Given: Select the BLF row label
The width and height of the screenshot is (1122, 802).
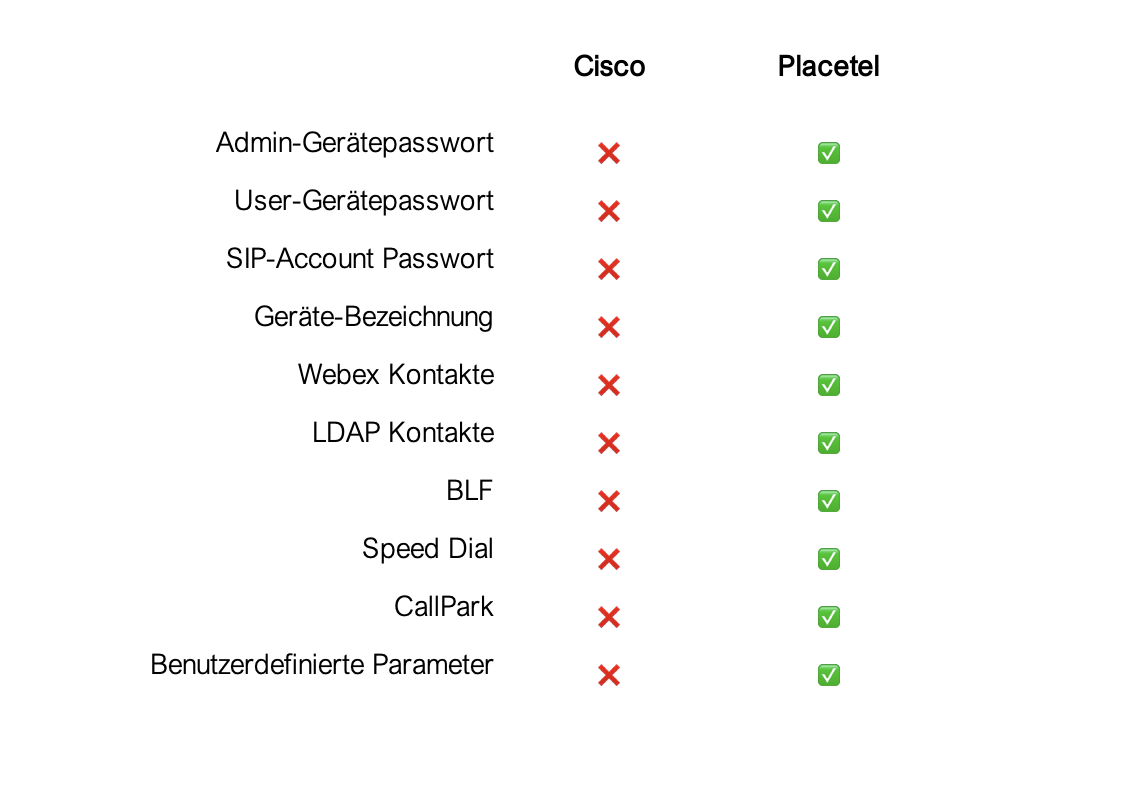Looking at the screenshot, I should click(x=469, y=491).
